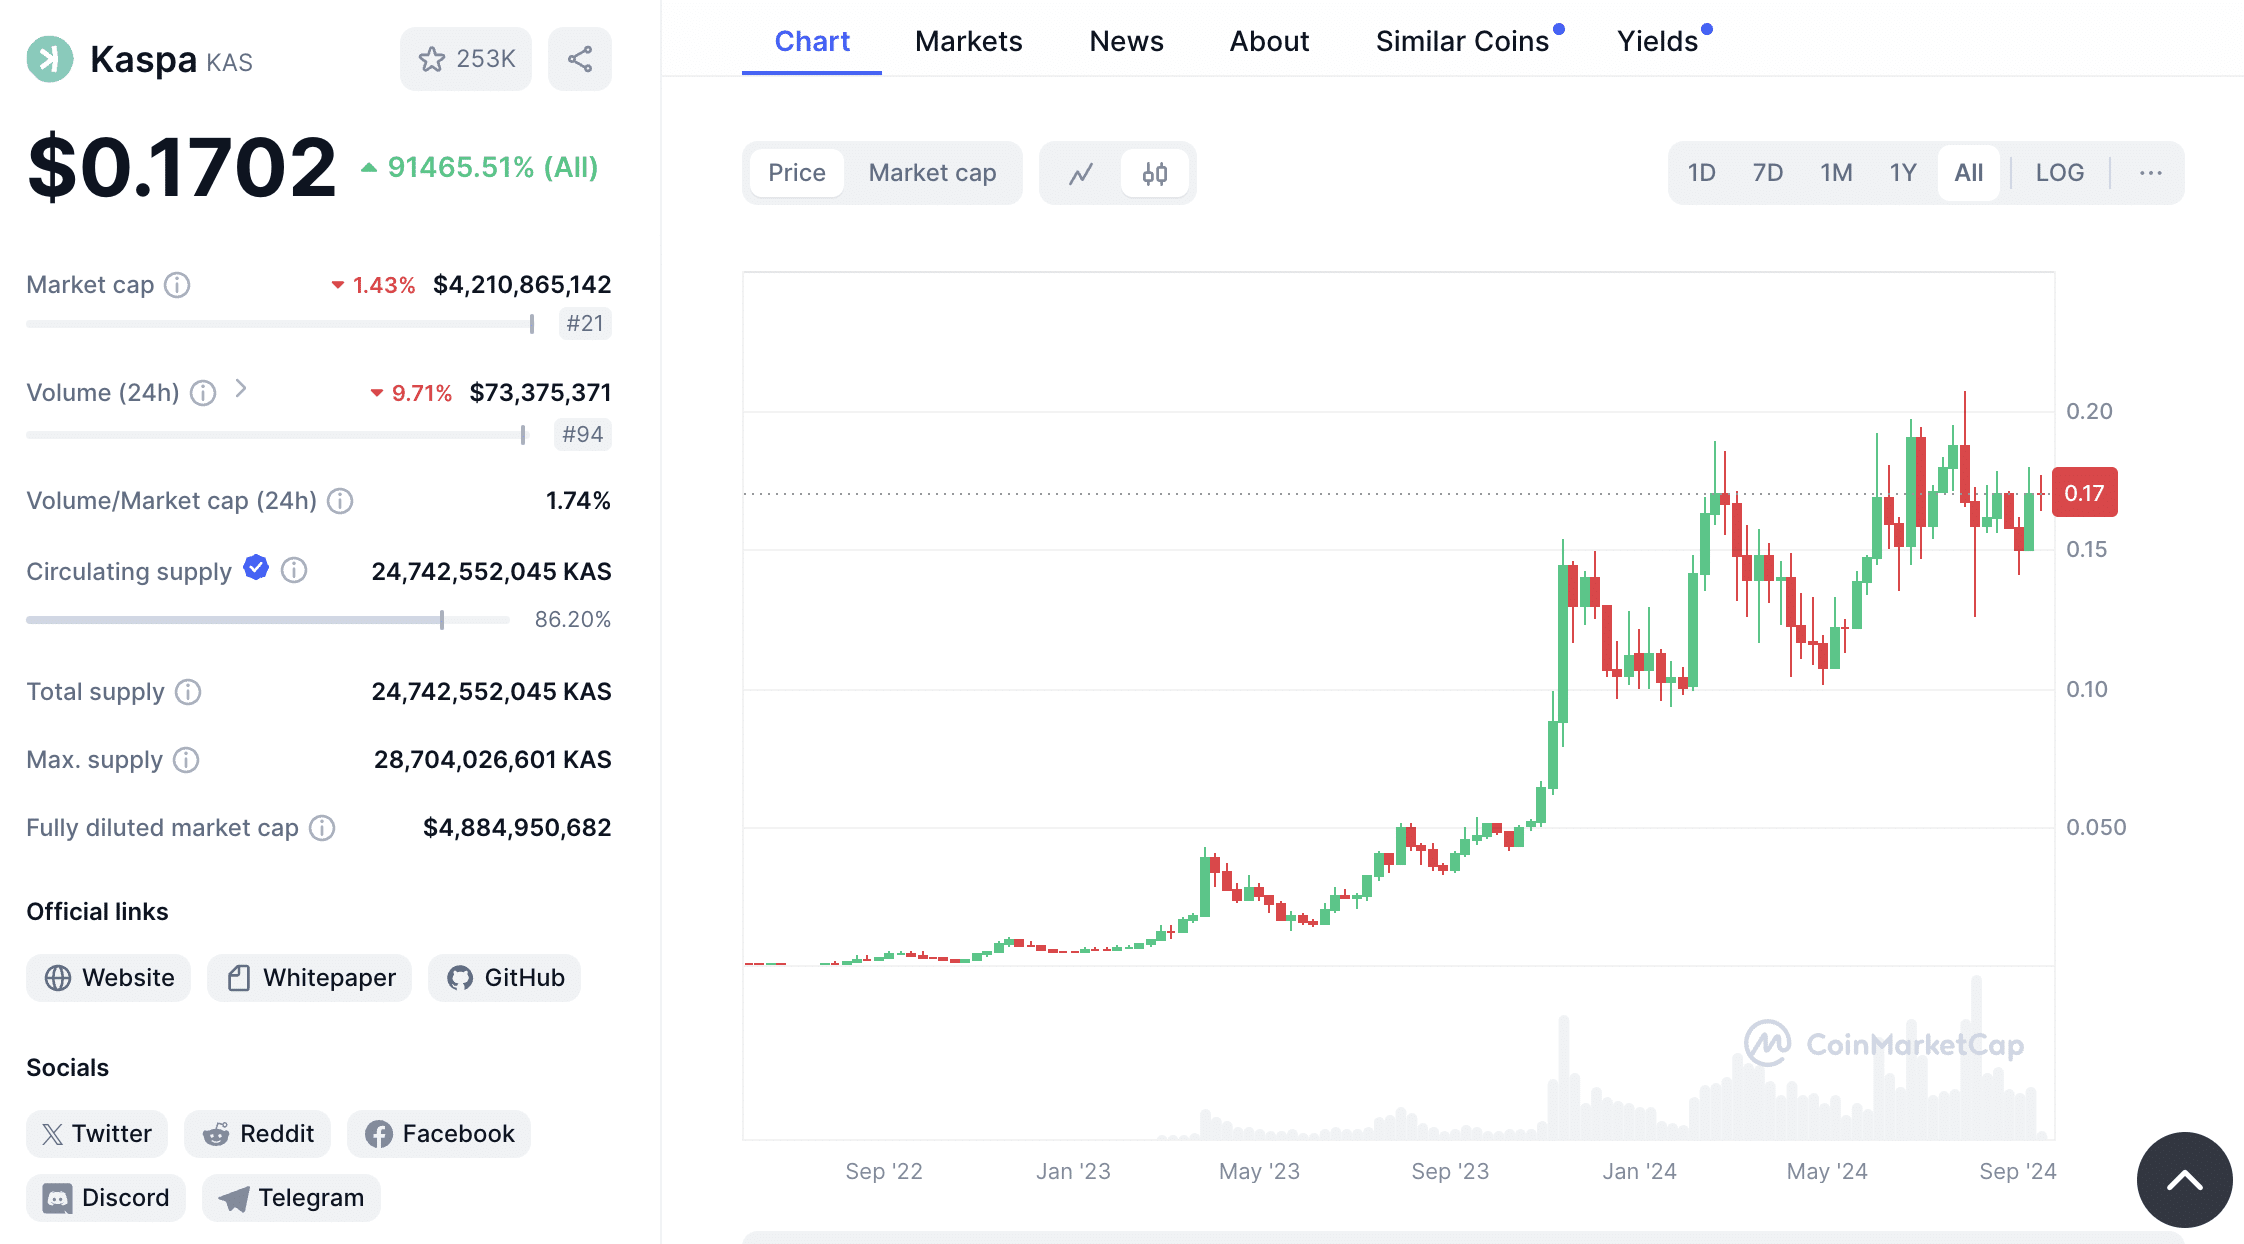Open the official Website link

coord(109,978)
